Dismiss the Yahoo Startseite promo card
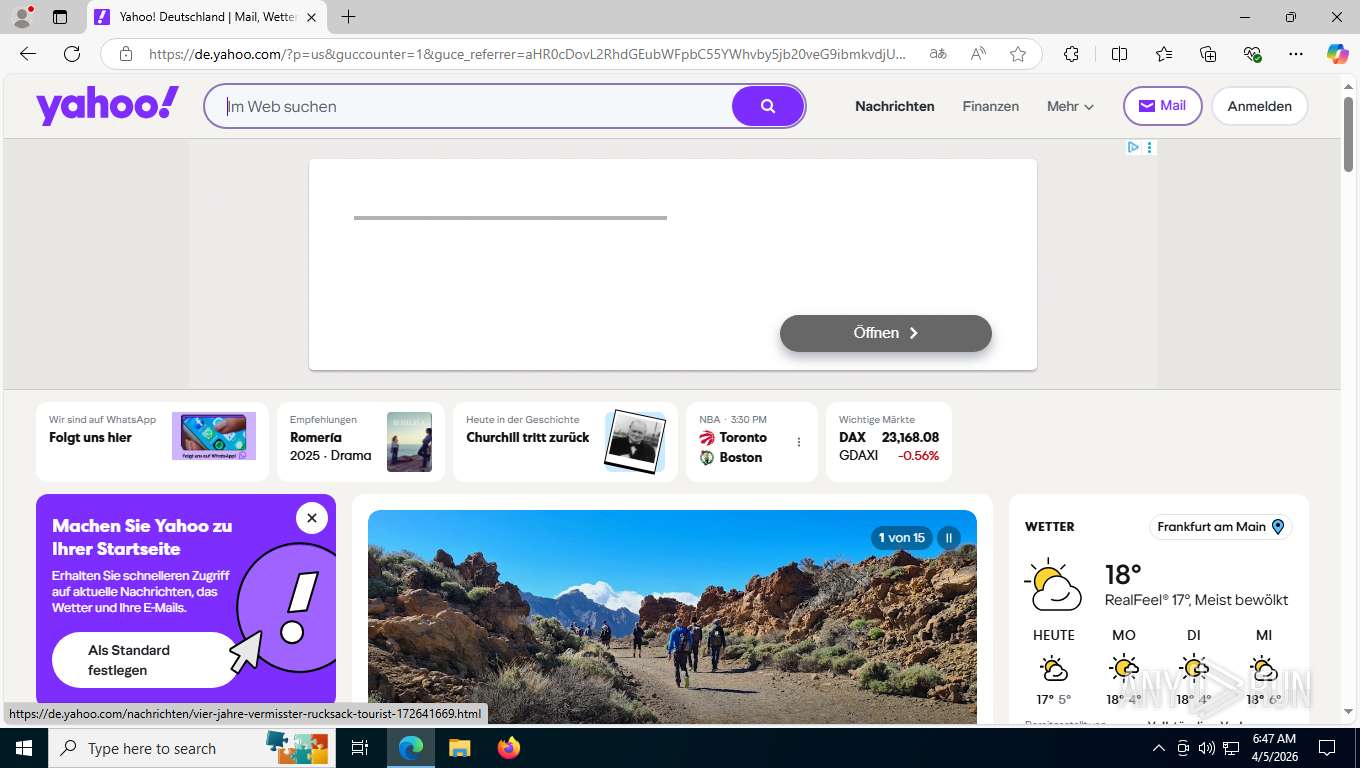The width and height of the screenshot is (1360, 768). [x=312, y=518]
